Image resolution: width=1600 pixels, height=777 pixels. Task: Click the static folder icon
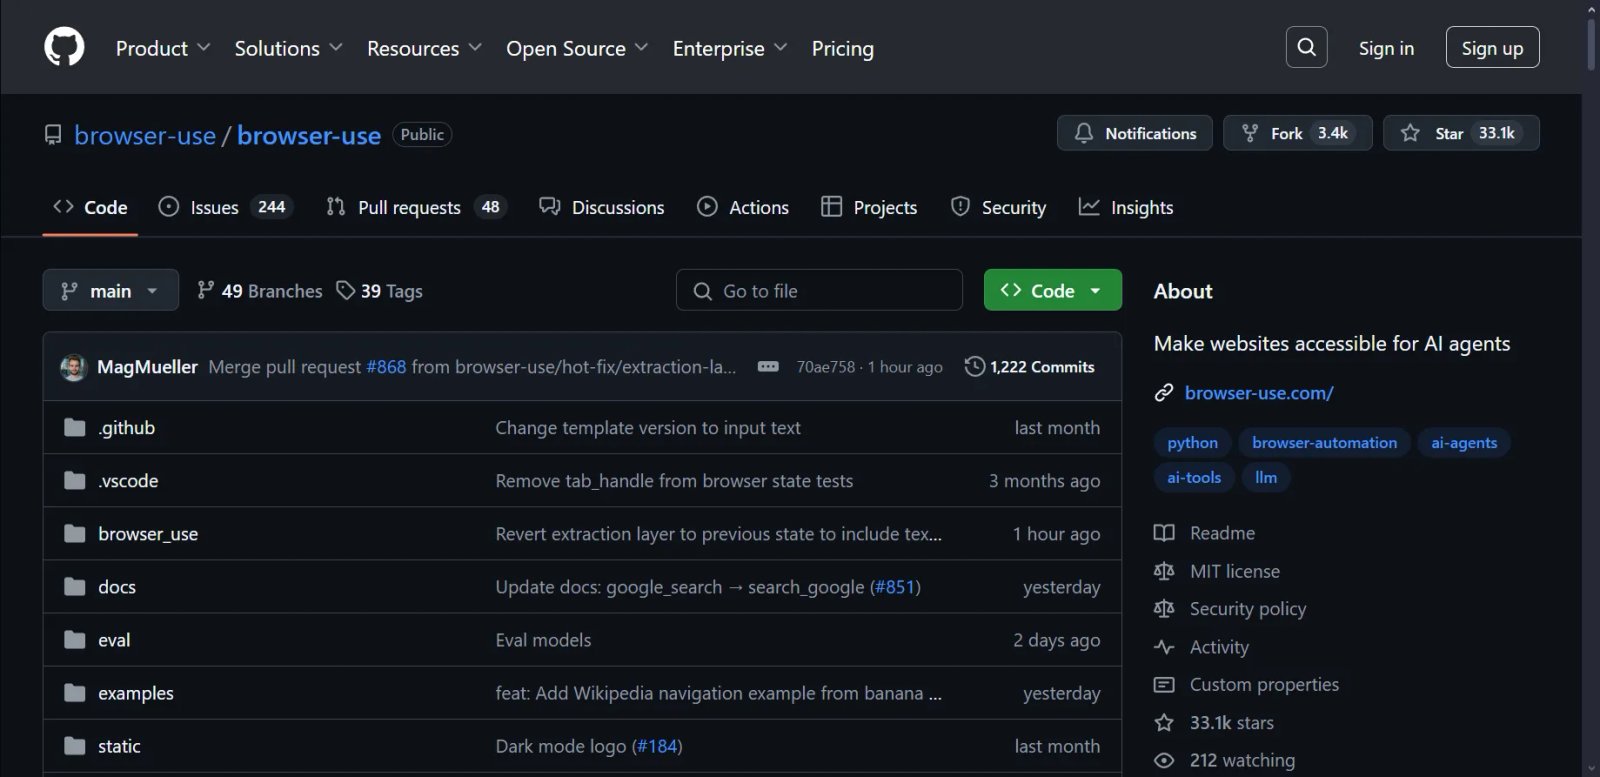(75, 746)
